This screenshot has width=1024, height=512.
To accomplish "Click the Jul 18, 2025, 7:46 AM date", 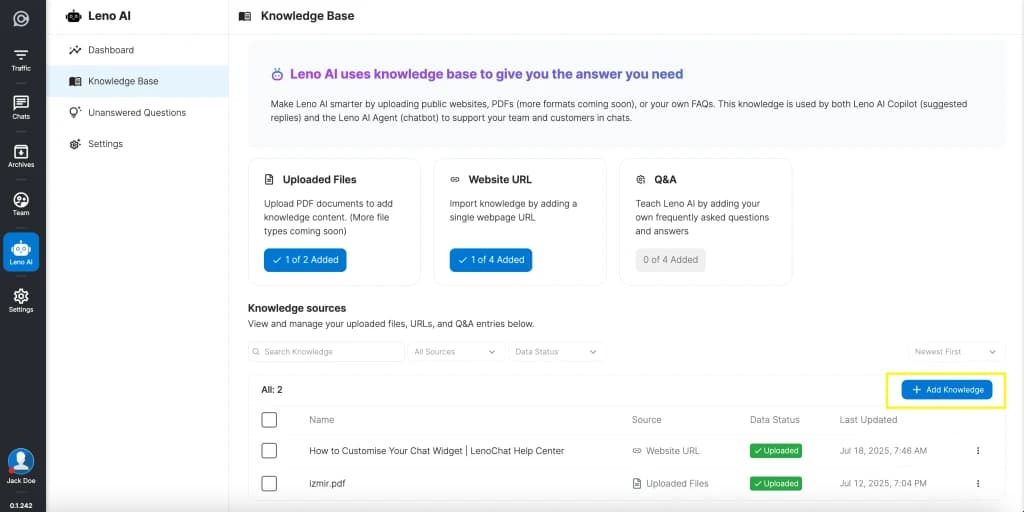I will (883, 451).
